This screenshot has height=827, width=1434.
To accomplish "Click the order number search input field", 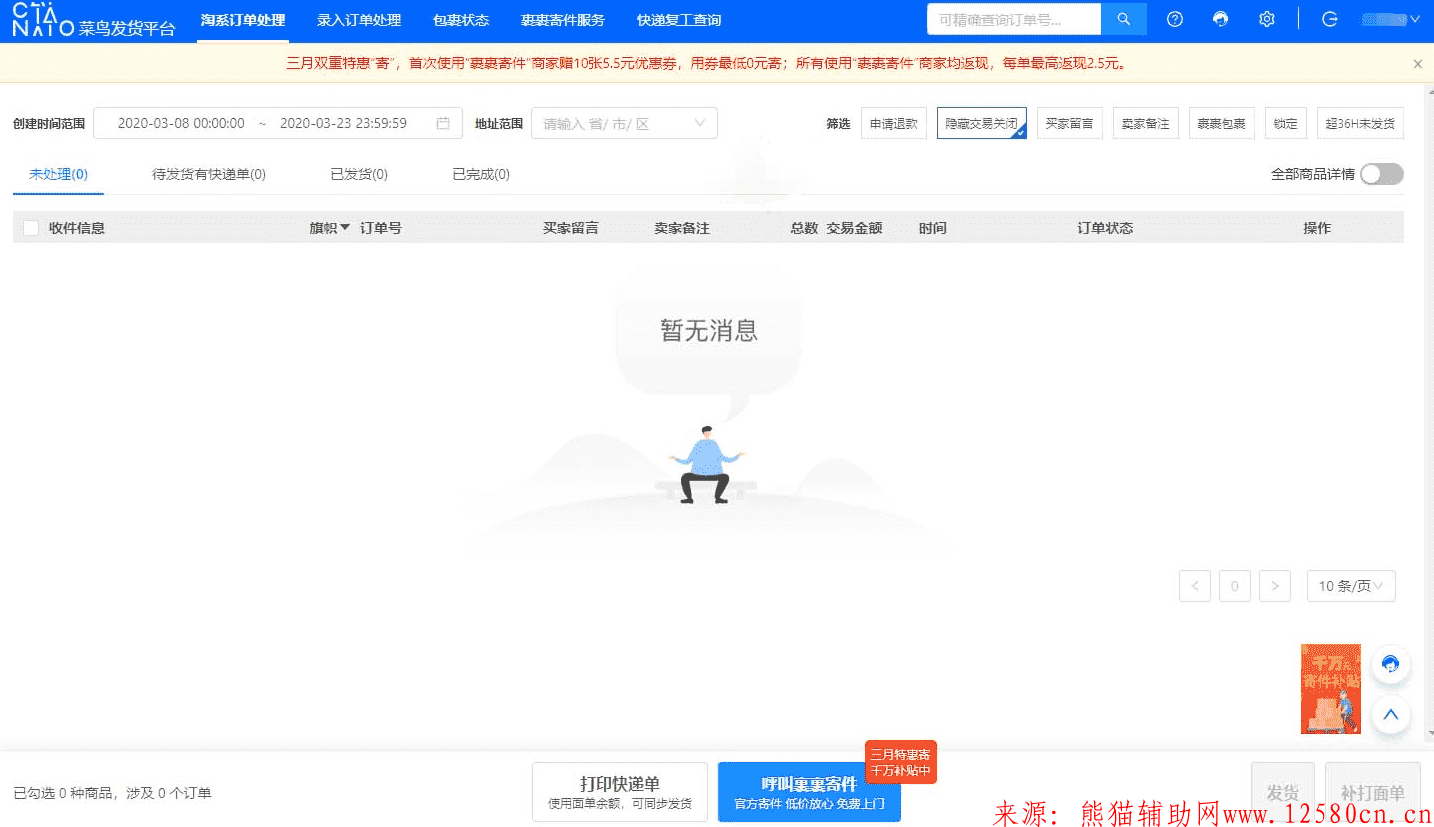I will pos(1013,19).
